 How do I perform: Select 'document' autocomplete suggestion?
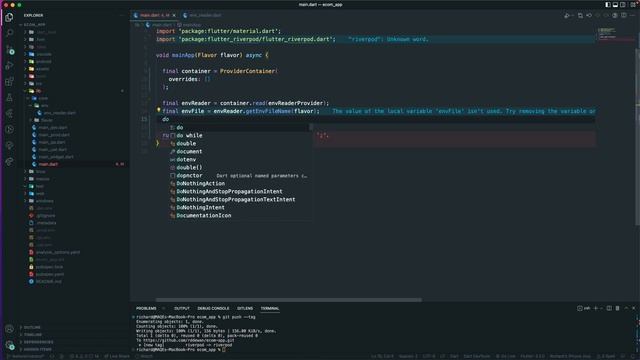[241, 151]
